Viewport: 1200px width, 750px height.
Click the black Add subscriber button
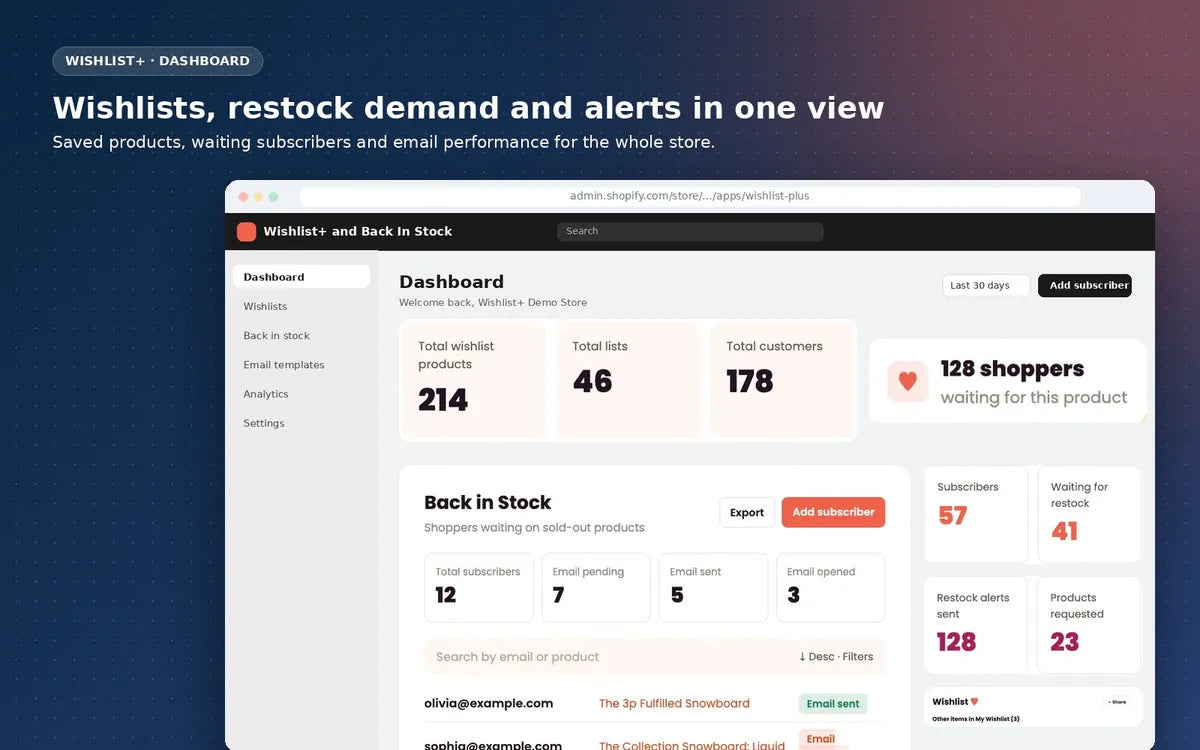point(1085,285)
